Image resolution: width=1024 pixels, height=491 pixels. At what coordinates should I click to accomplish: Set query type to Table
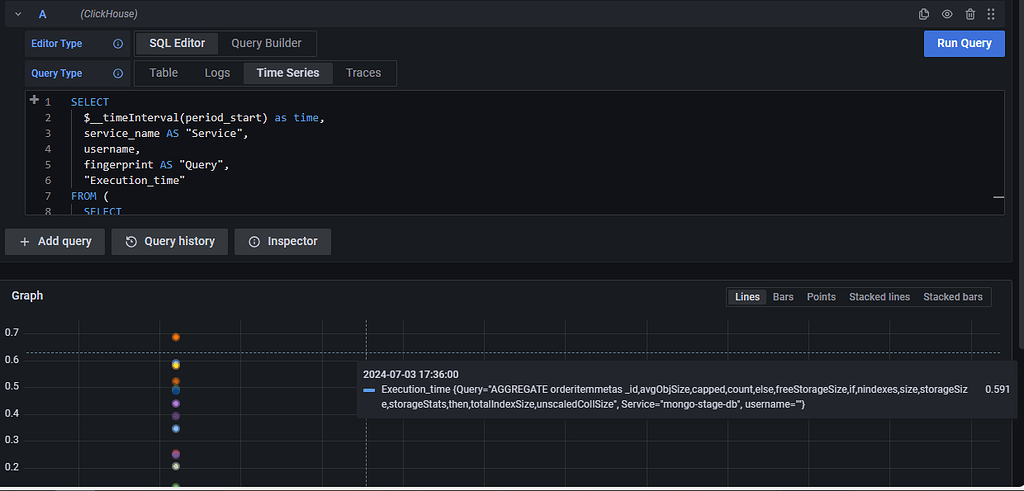click(163, 73)
